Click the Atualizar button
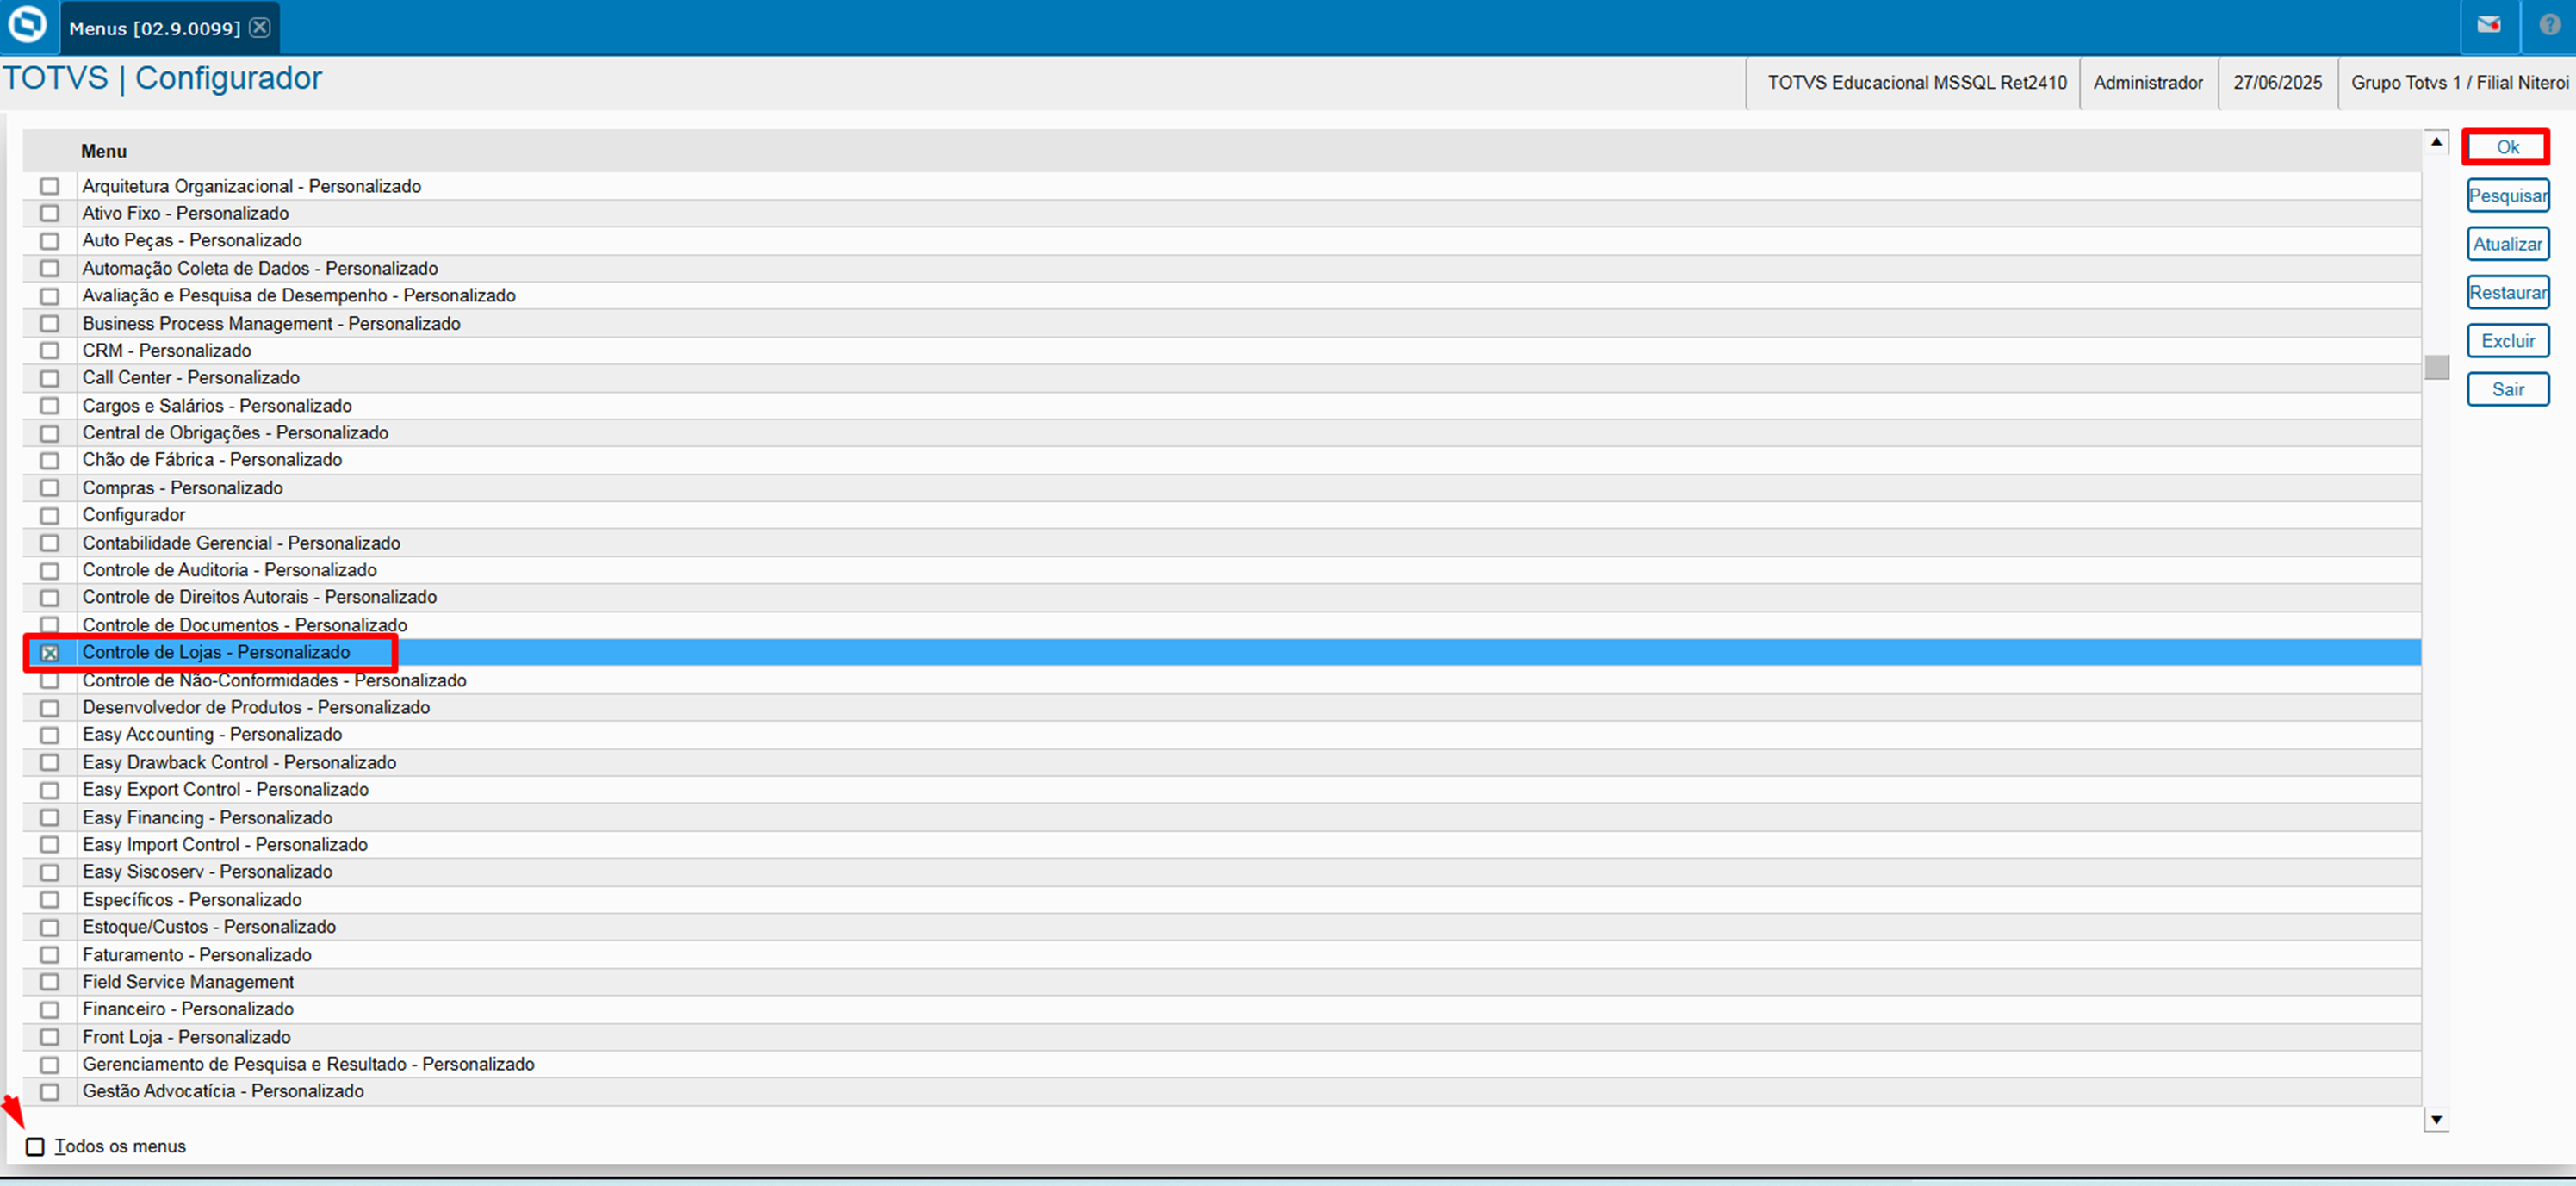 click(x=2507, y=244)
